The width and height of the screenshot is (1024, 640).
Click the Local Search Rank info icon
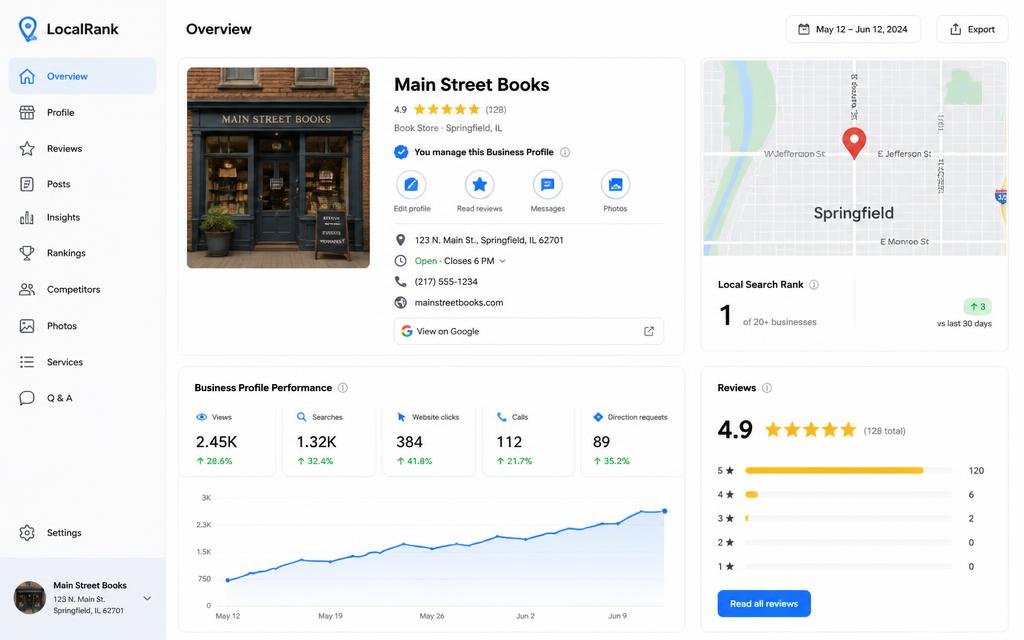click(x=814, y=285)
